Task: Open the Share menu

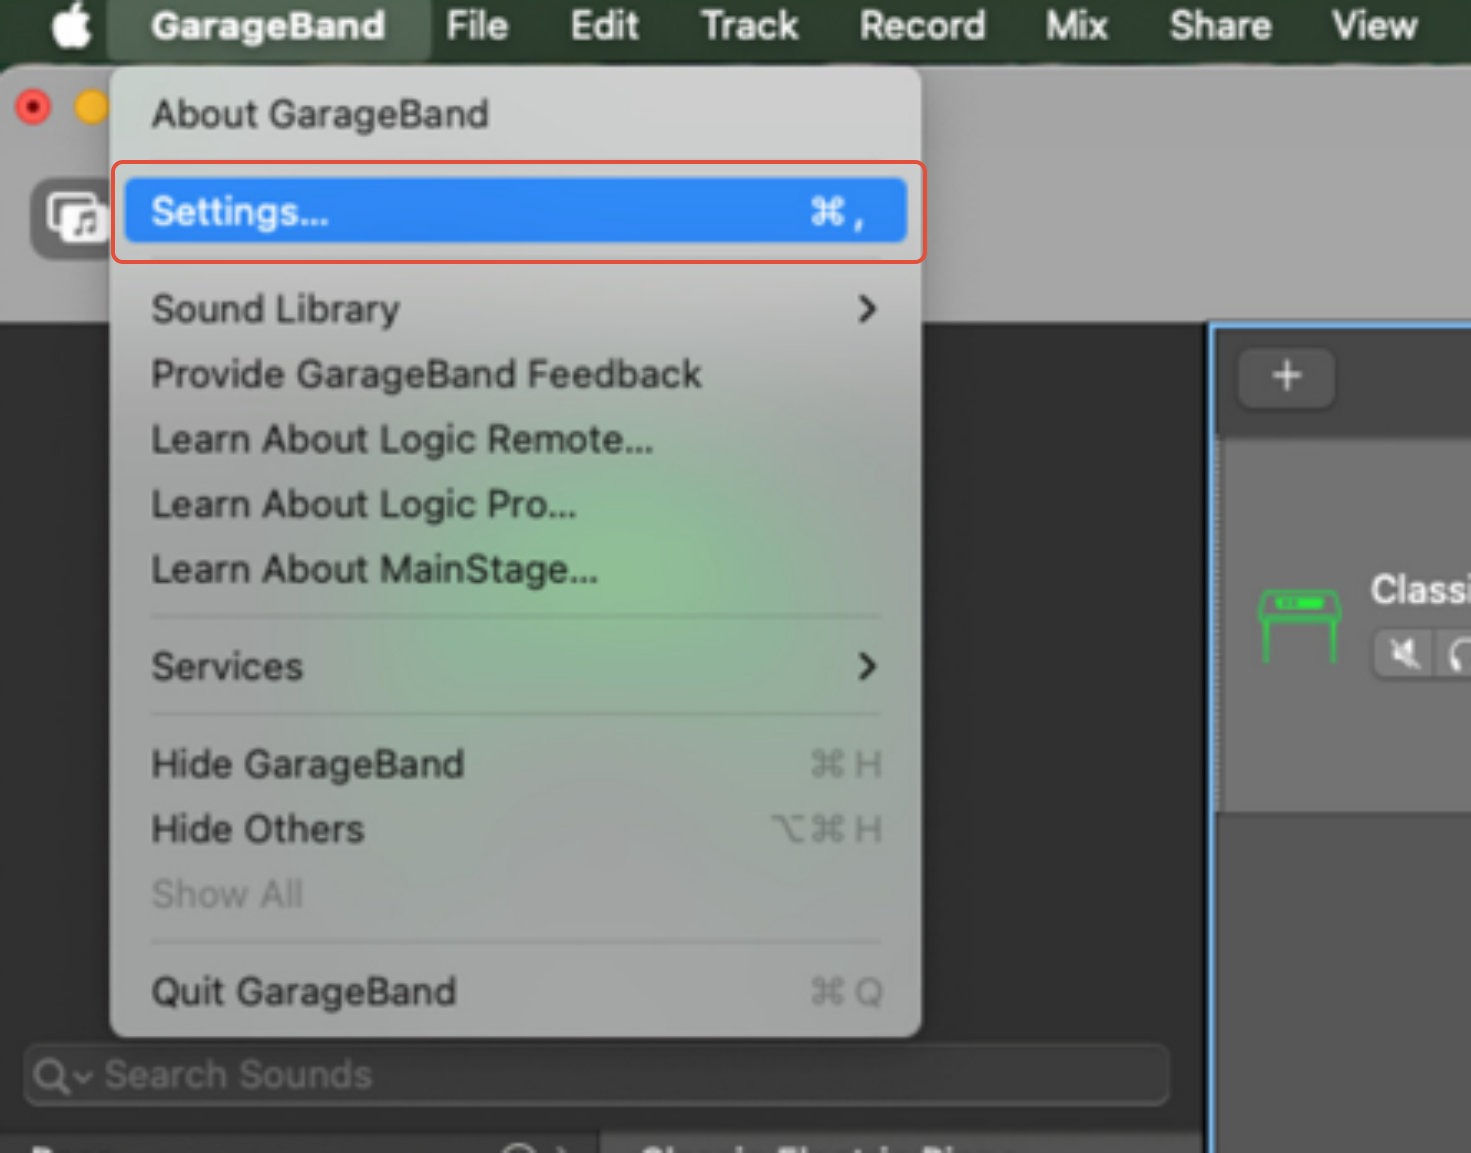Action: [x=1220, y=26]
